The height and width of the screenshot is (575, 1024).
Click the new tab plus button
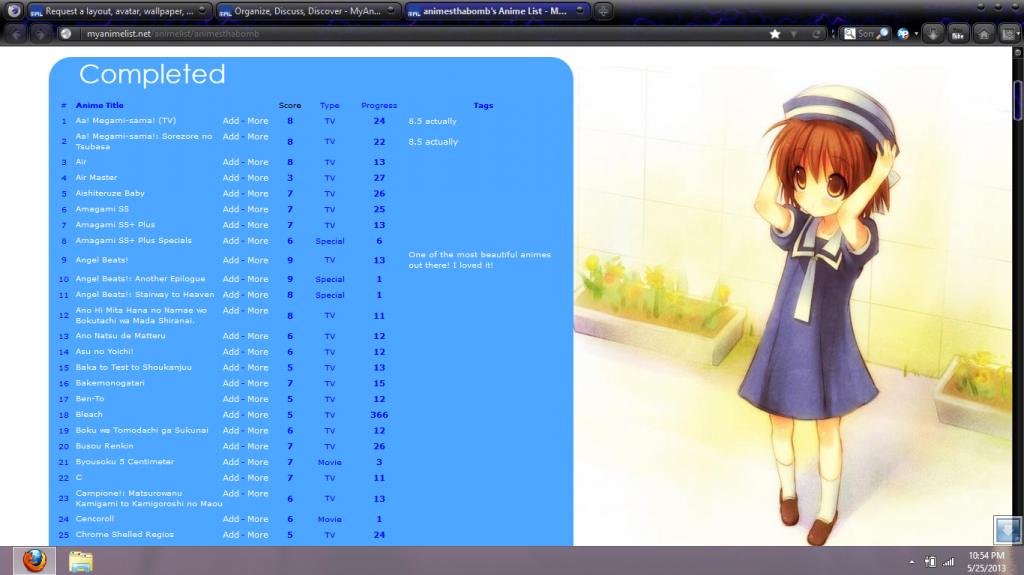(x=604, y=11)
